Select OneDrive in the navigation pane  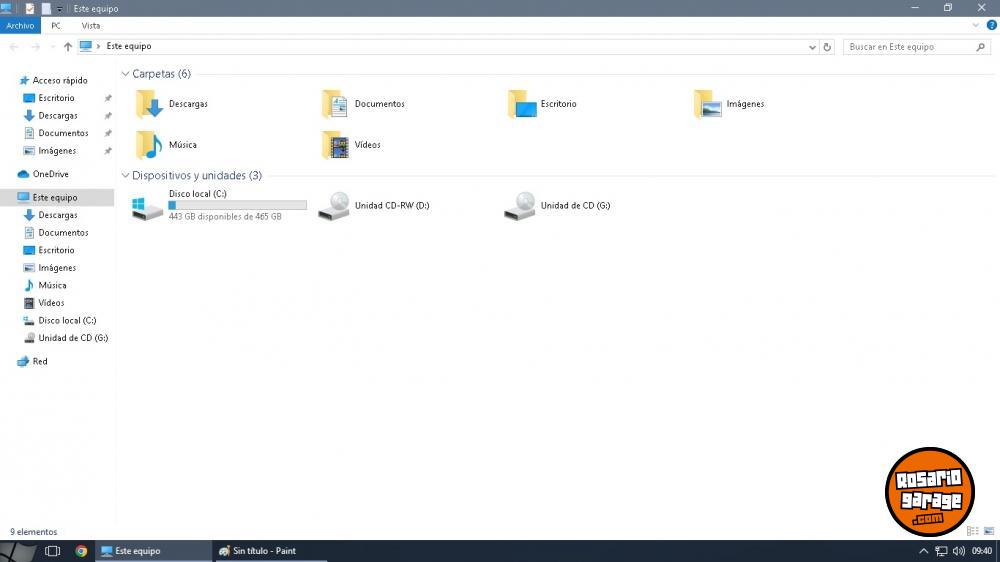tap(50, 174)
